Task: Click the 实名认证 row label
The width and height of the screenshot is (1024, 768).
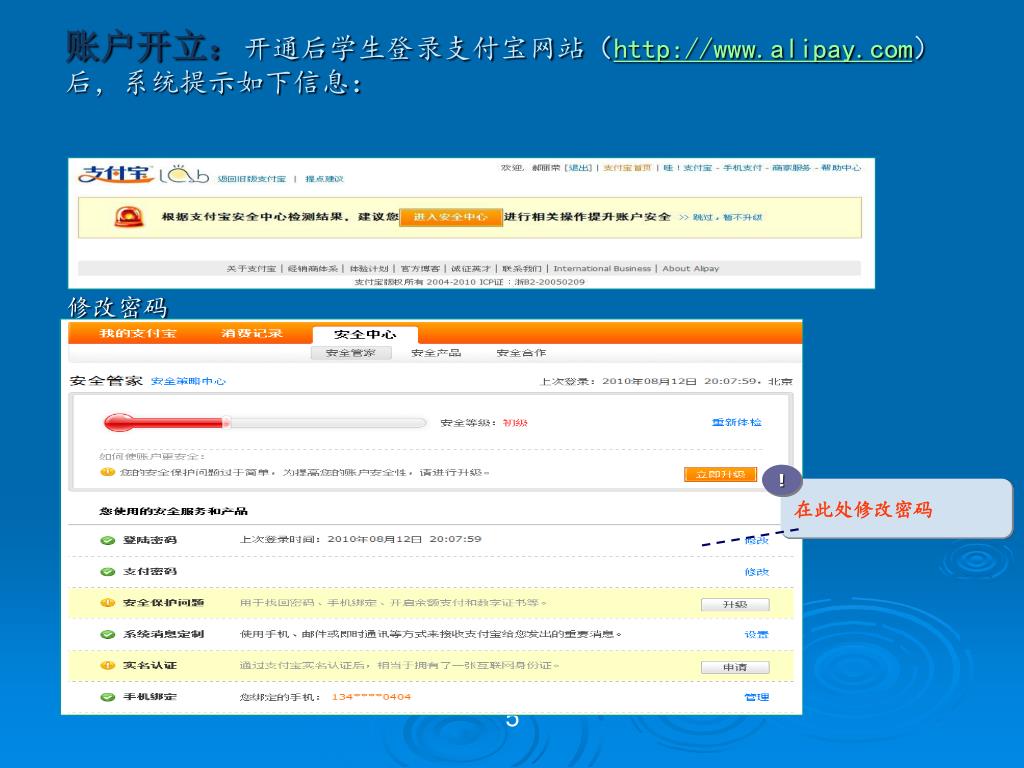Action: (150, 665)
